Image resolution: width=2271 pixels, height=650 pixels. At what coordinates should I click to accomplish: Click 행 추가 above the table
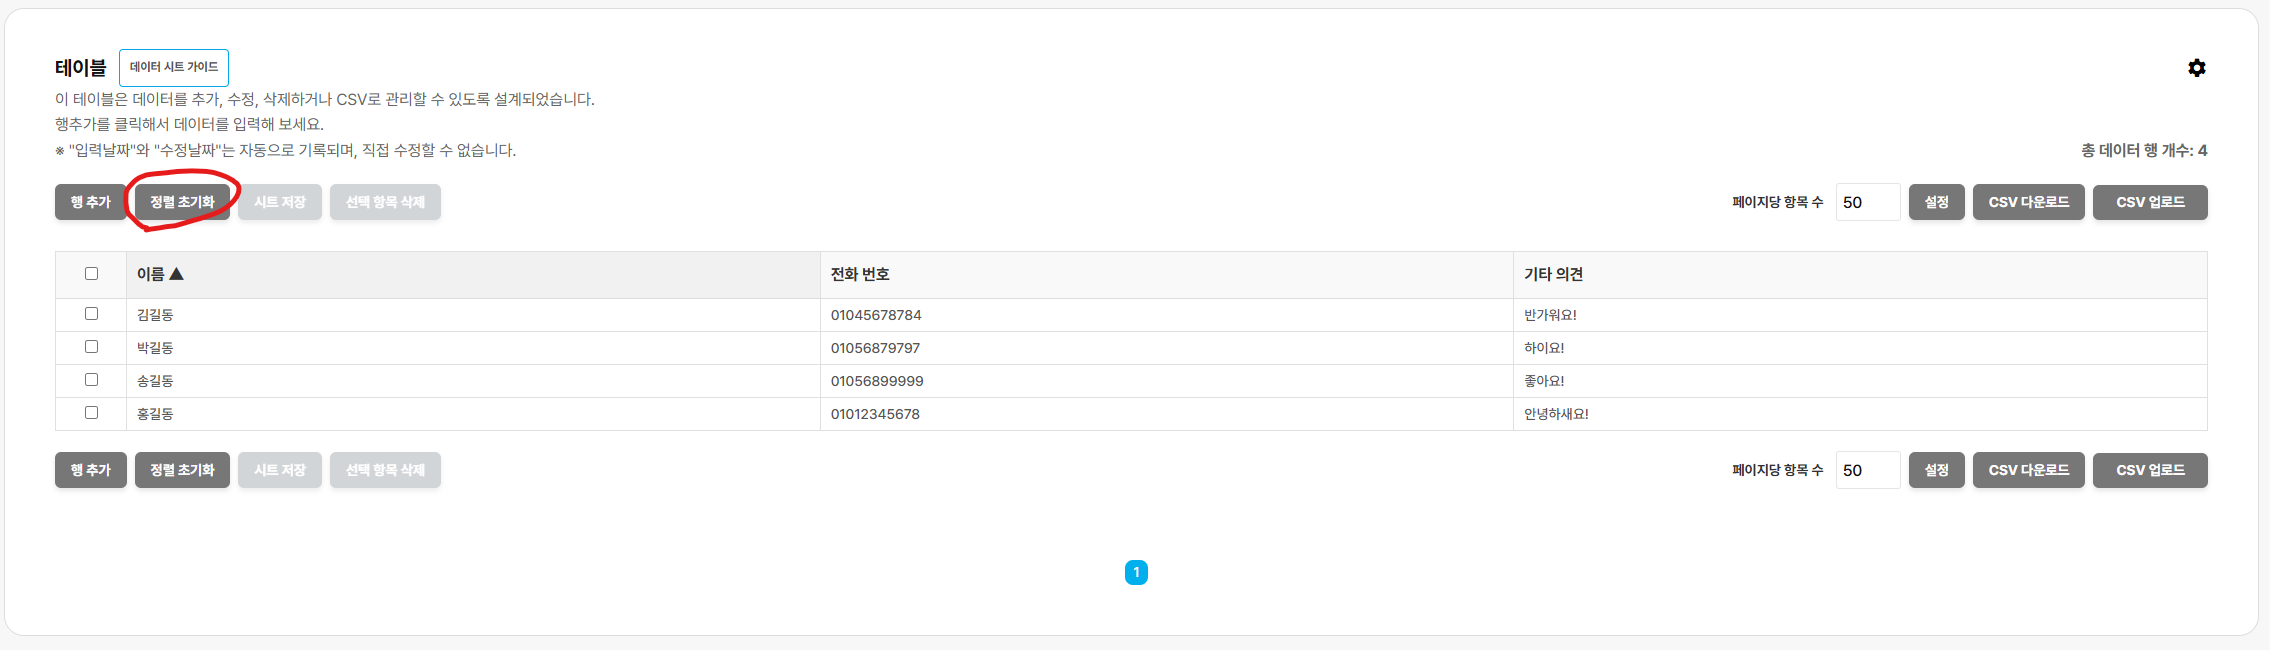point(90,202)
